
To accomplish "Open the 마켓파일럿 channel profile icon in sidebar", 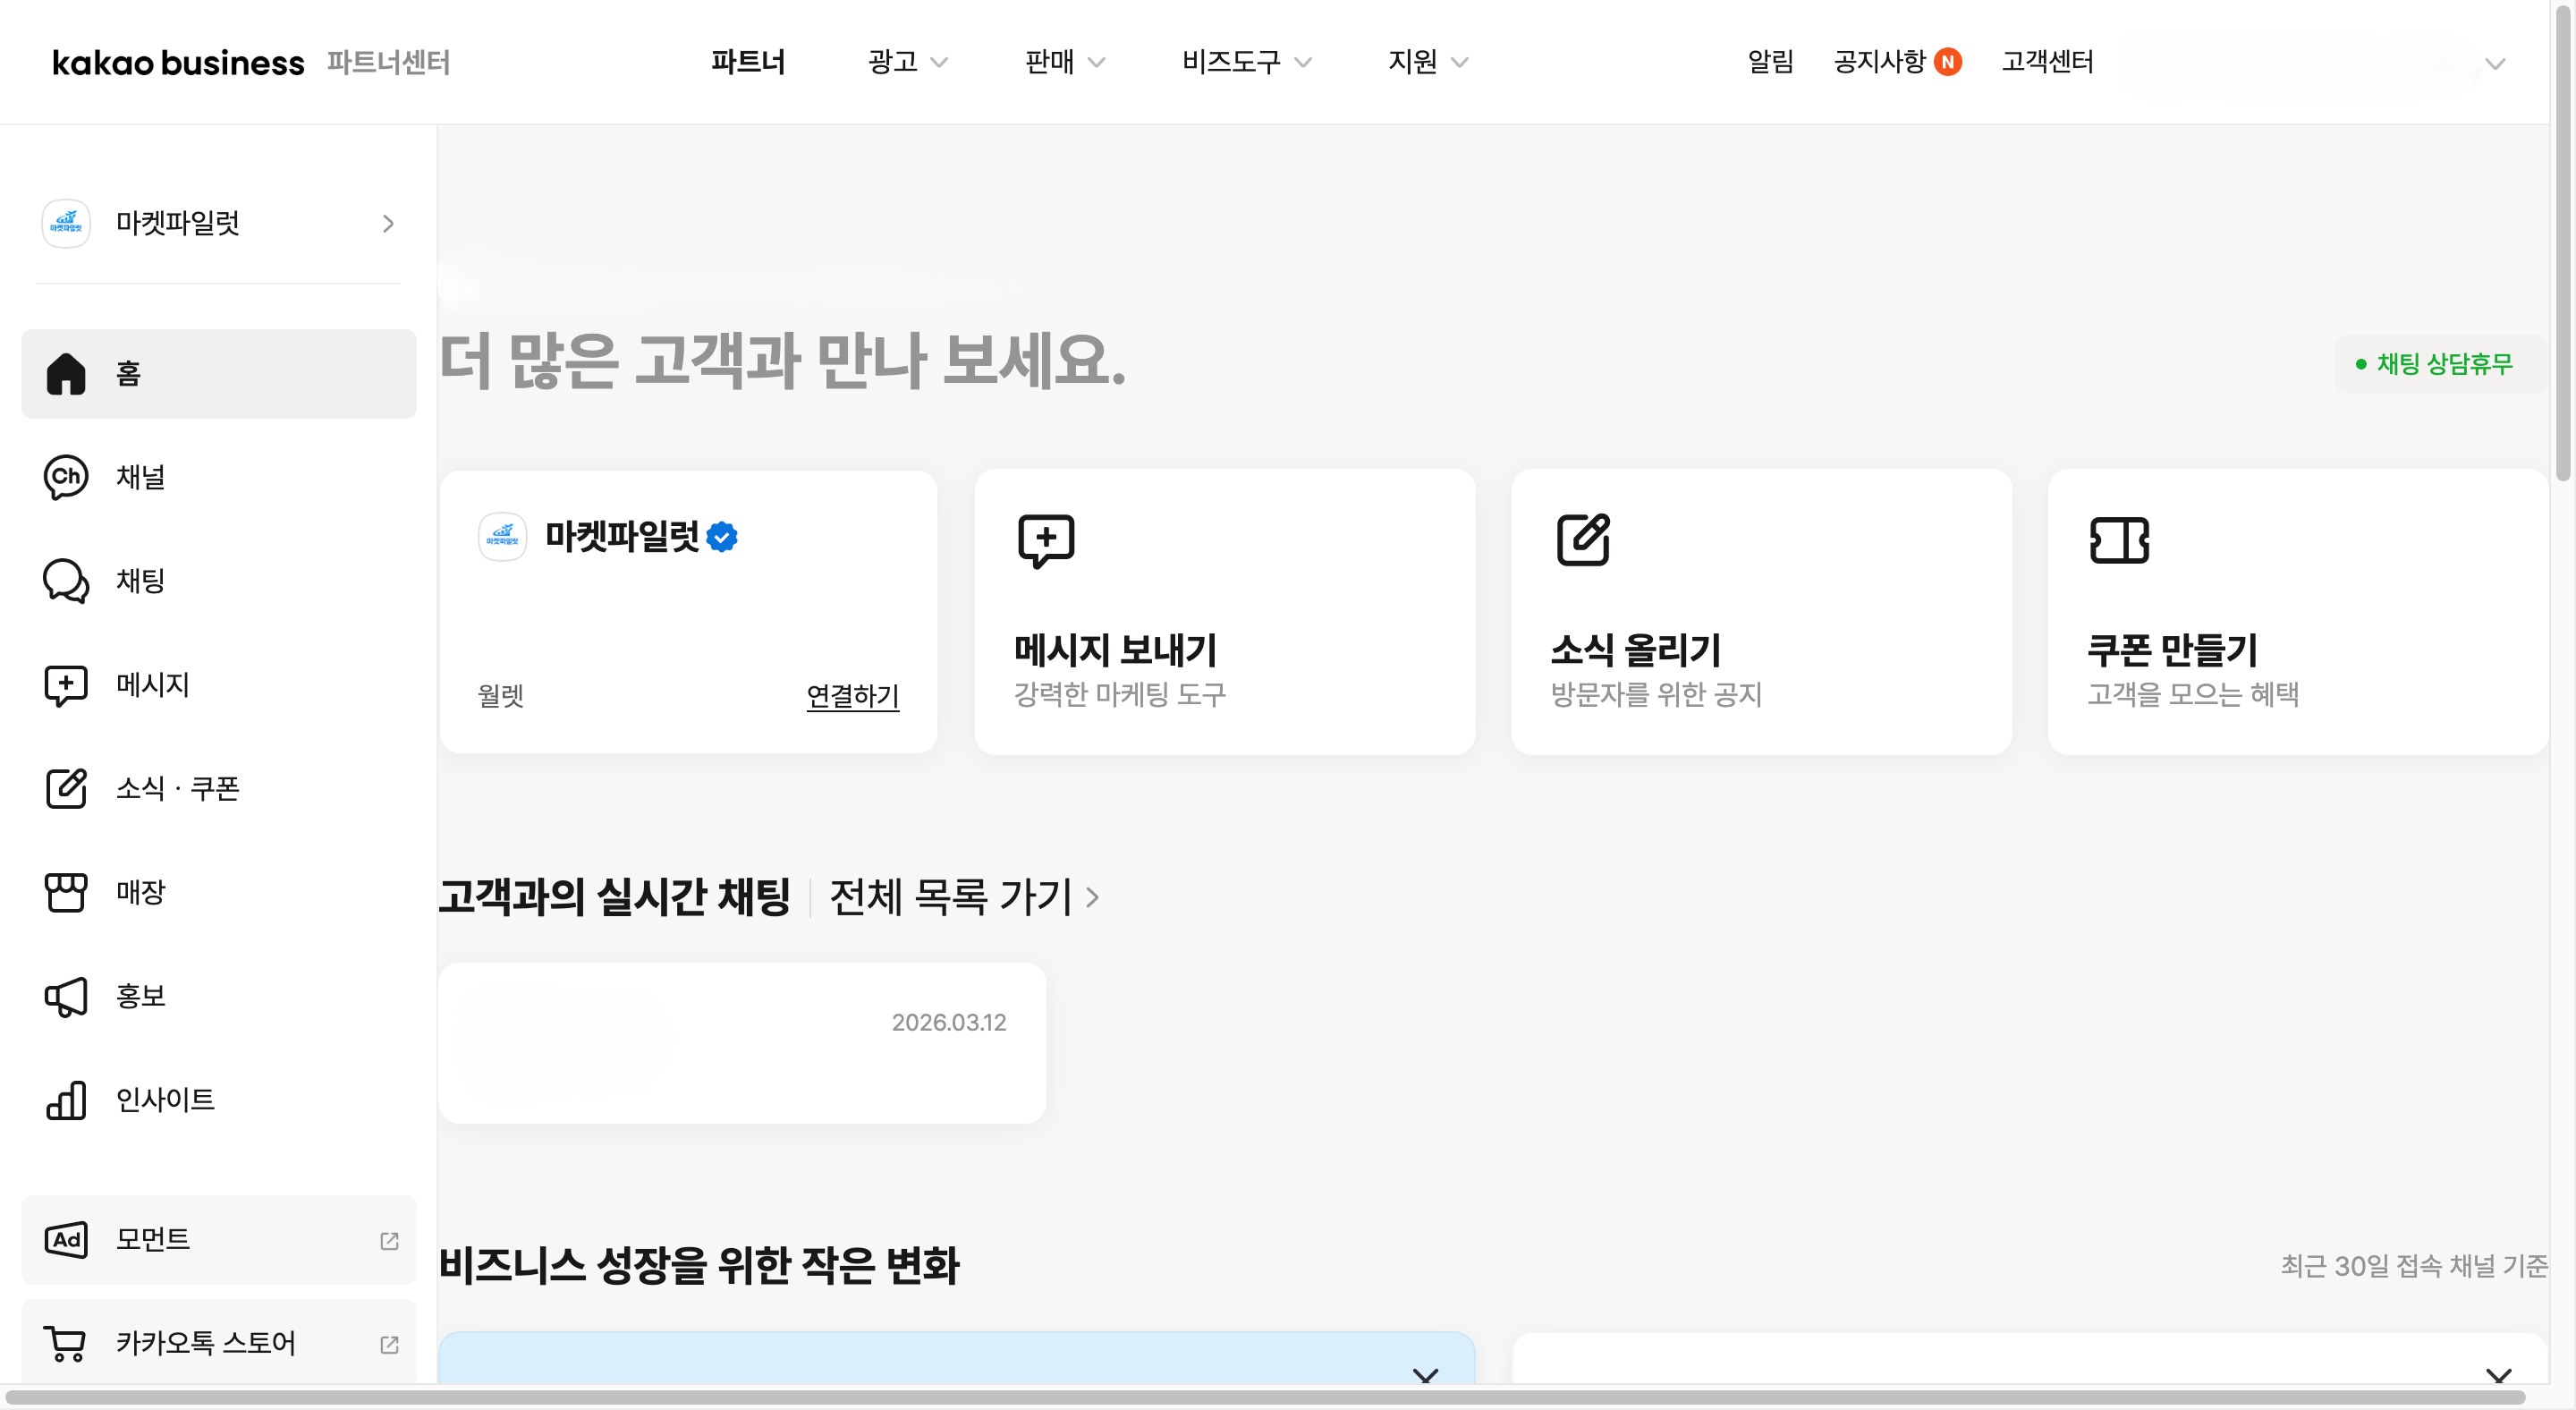I will point(66,223).
